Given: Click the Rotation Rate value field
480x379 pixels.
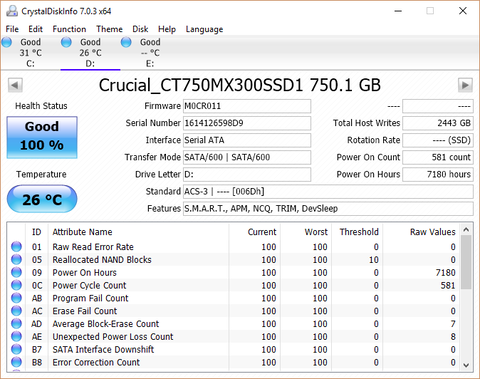Looking at the screenshot, I should [x=438, y=140].
